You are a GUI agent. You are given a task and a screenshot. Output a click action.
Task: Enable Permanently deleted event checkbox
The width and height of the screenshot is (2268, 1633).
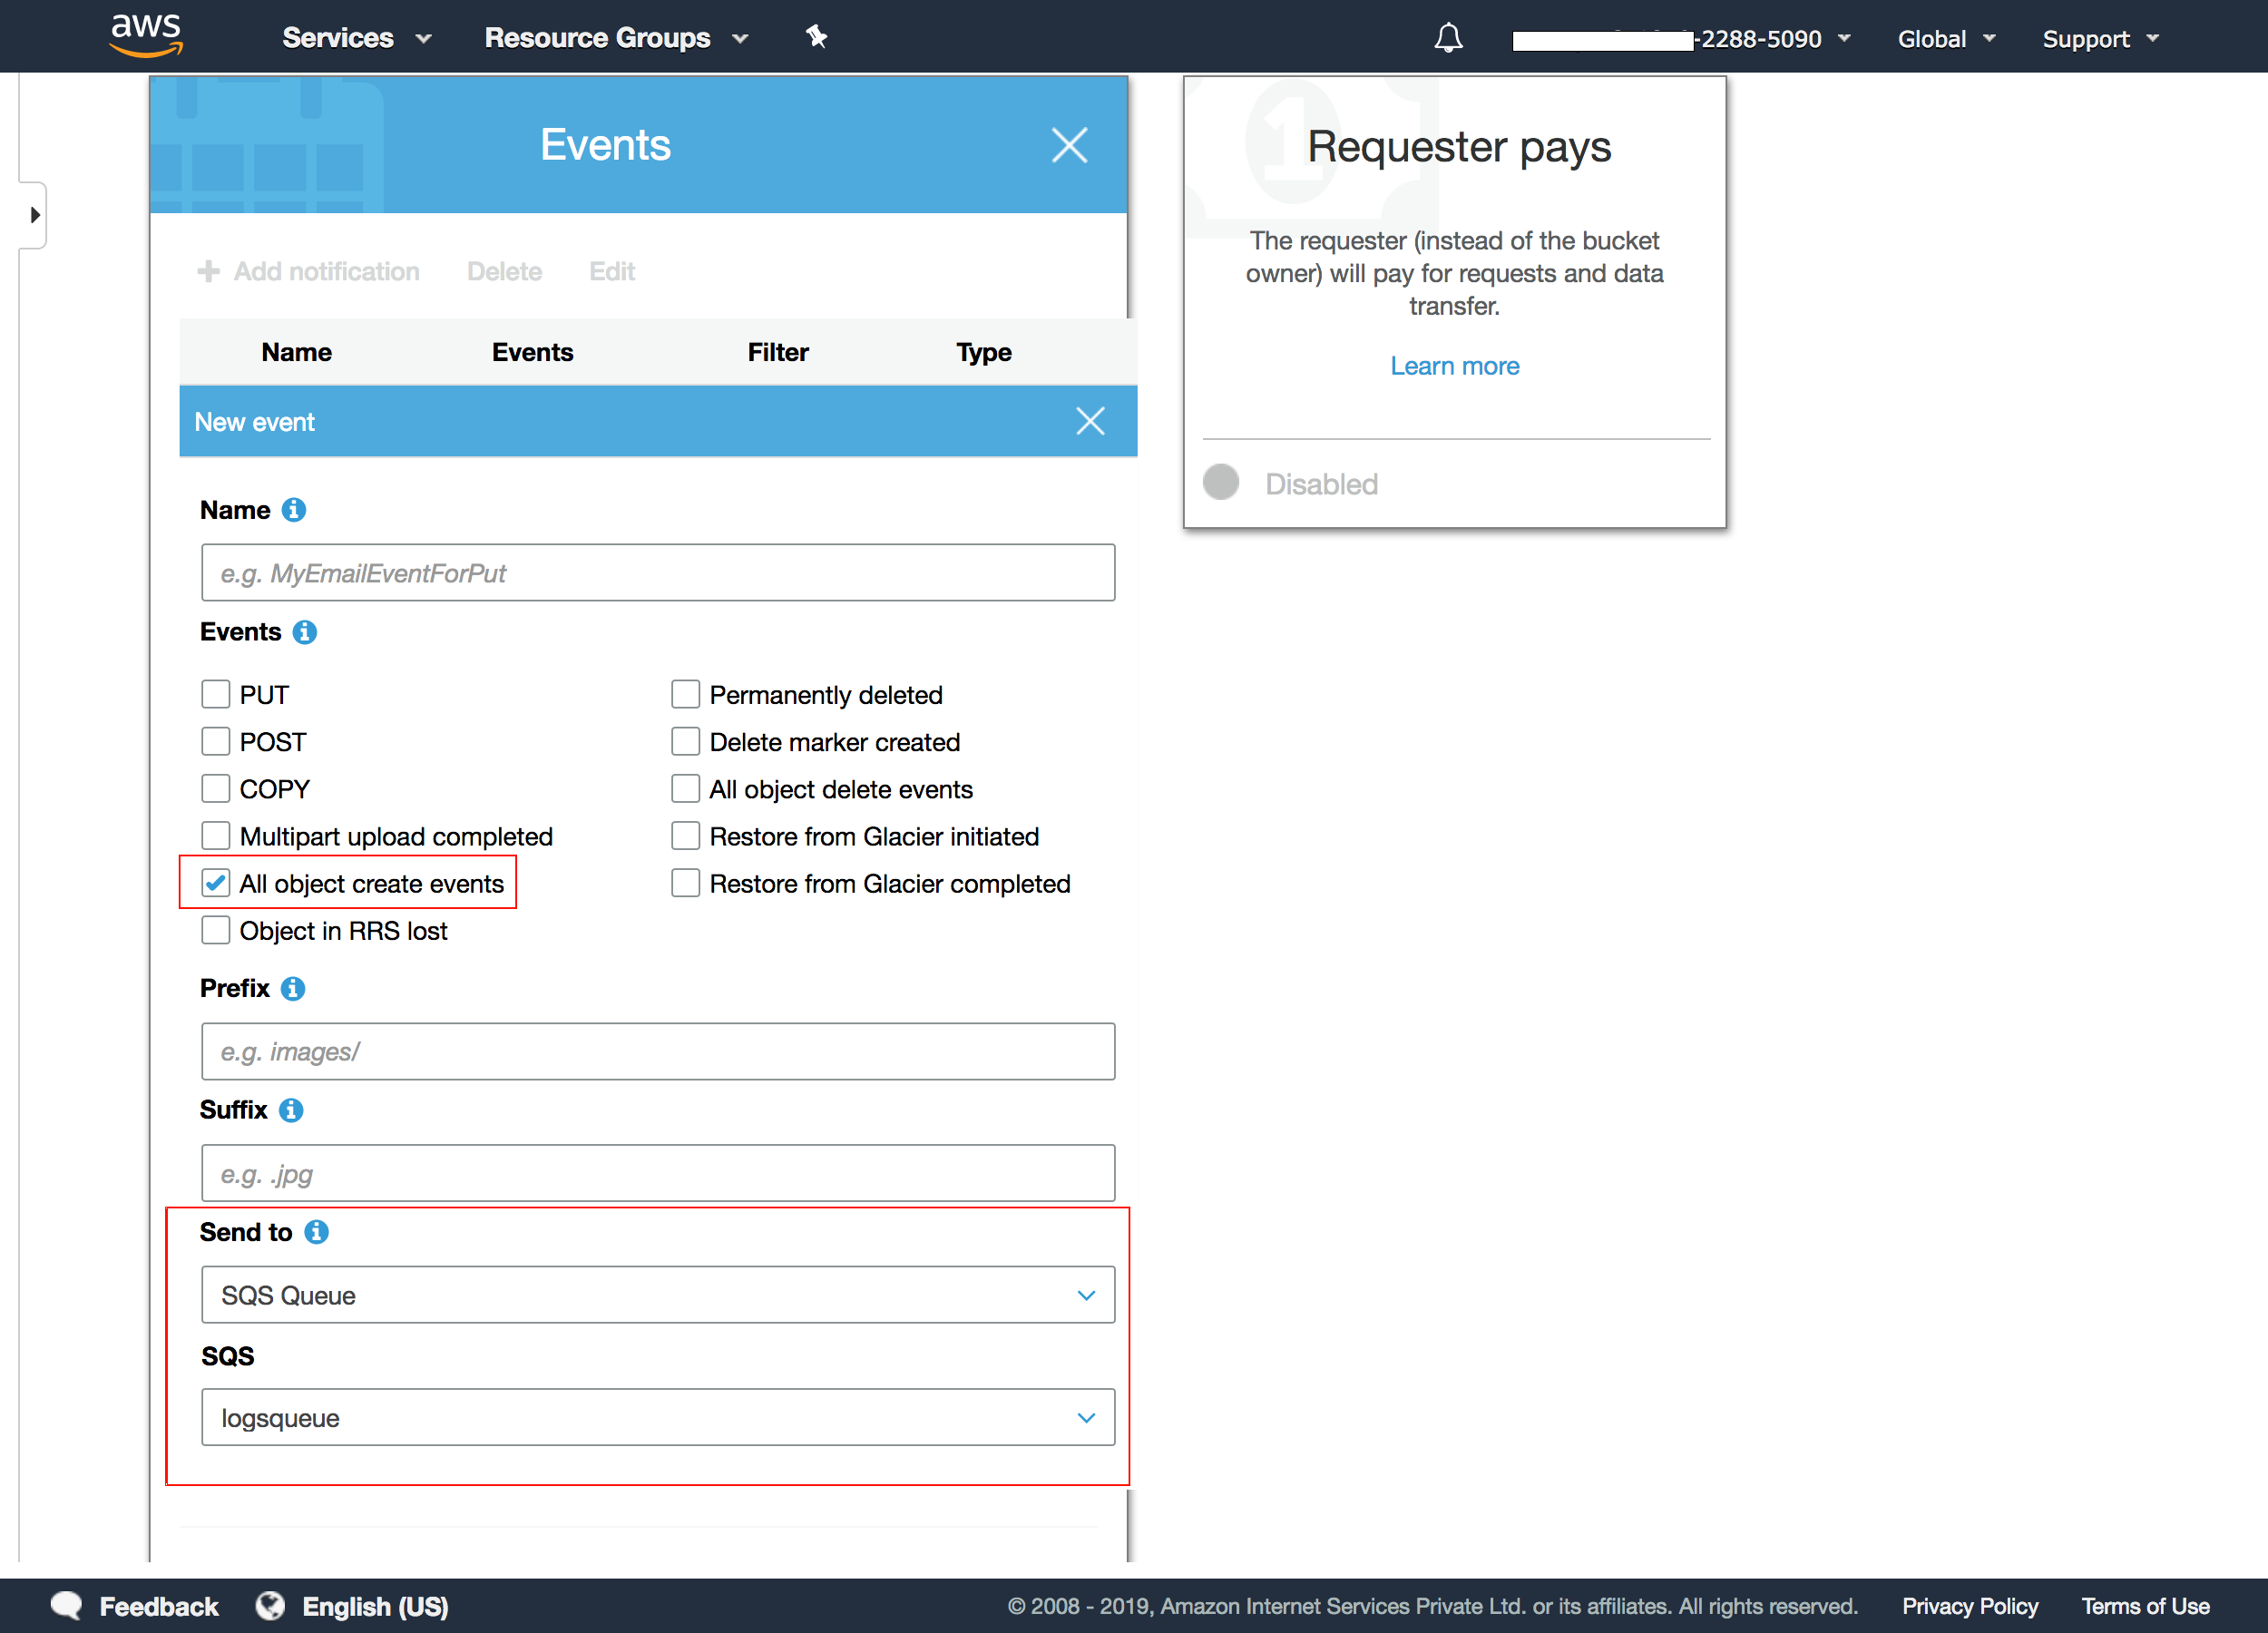pos(685,694)
